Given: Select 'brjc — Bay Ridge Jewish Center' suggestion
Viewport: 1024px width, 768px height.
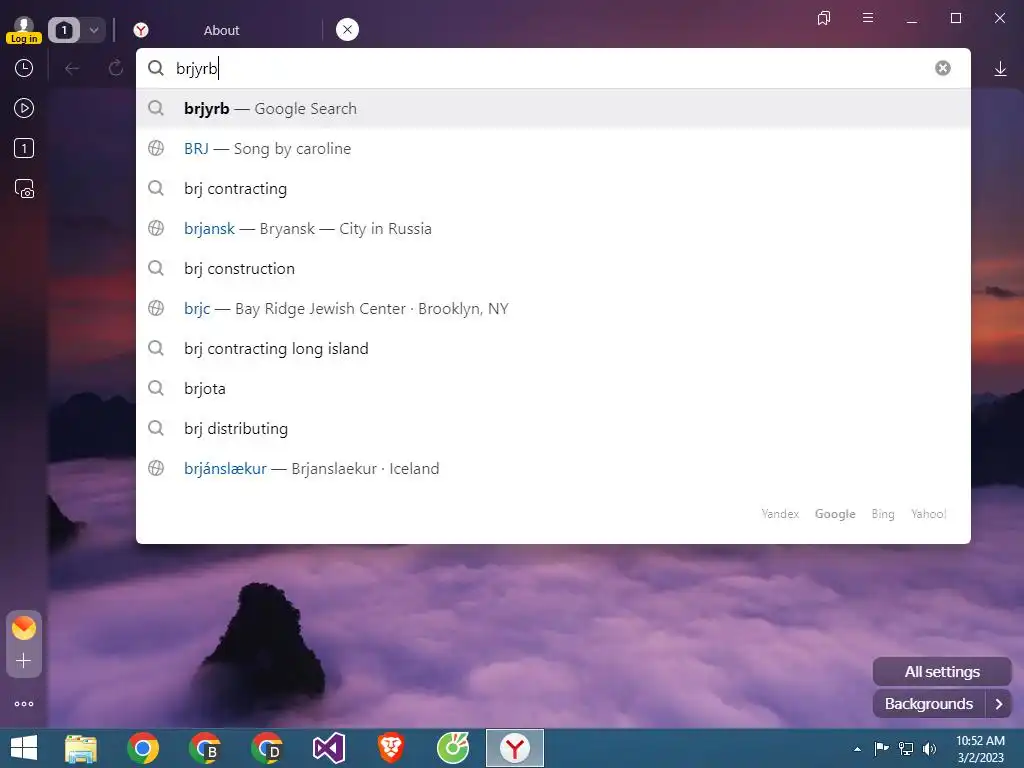Looking at the screenshot, I should (553, 308).
